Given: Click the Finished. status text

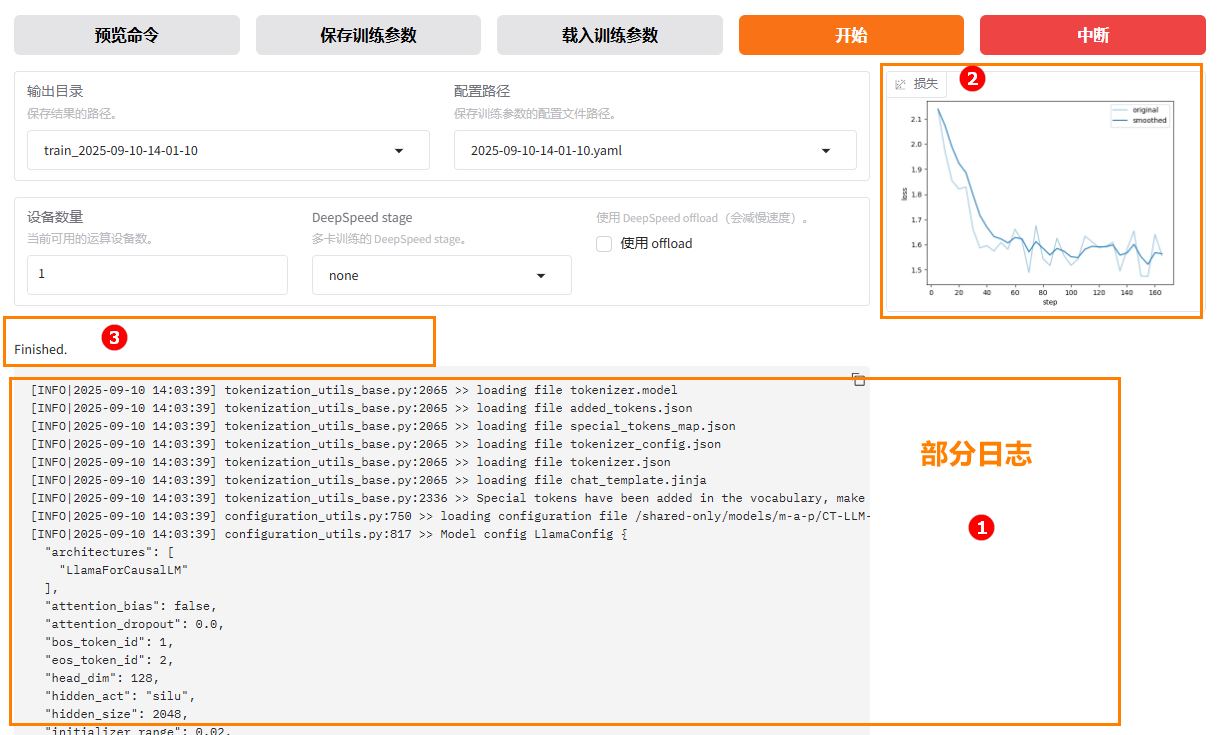Looking at the screenshot, I should [x=41, y=350].
